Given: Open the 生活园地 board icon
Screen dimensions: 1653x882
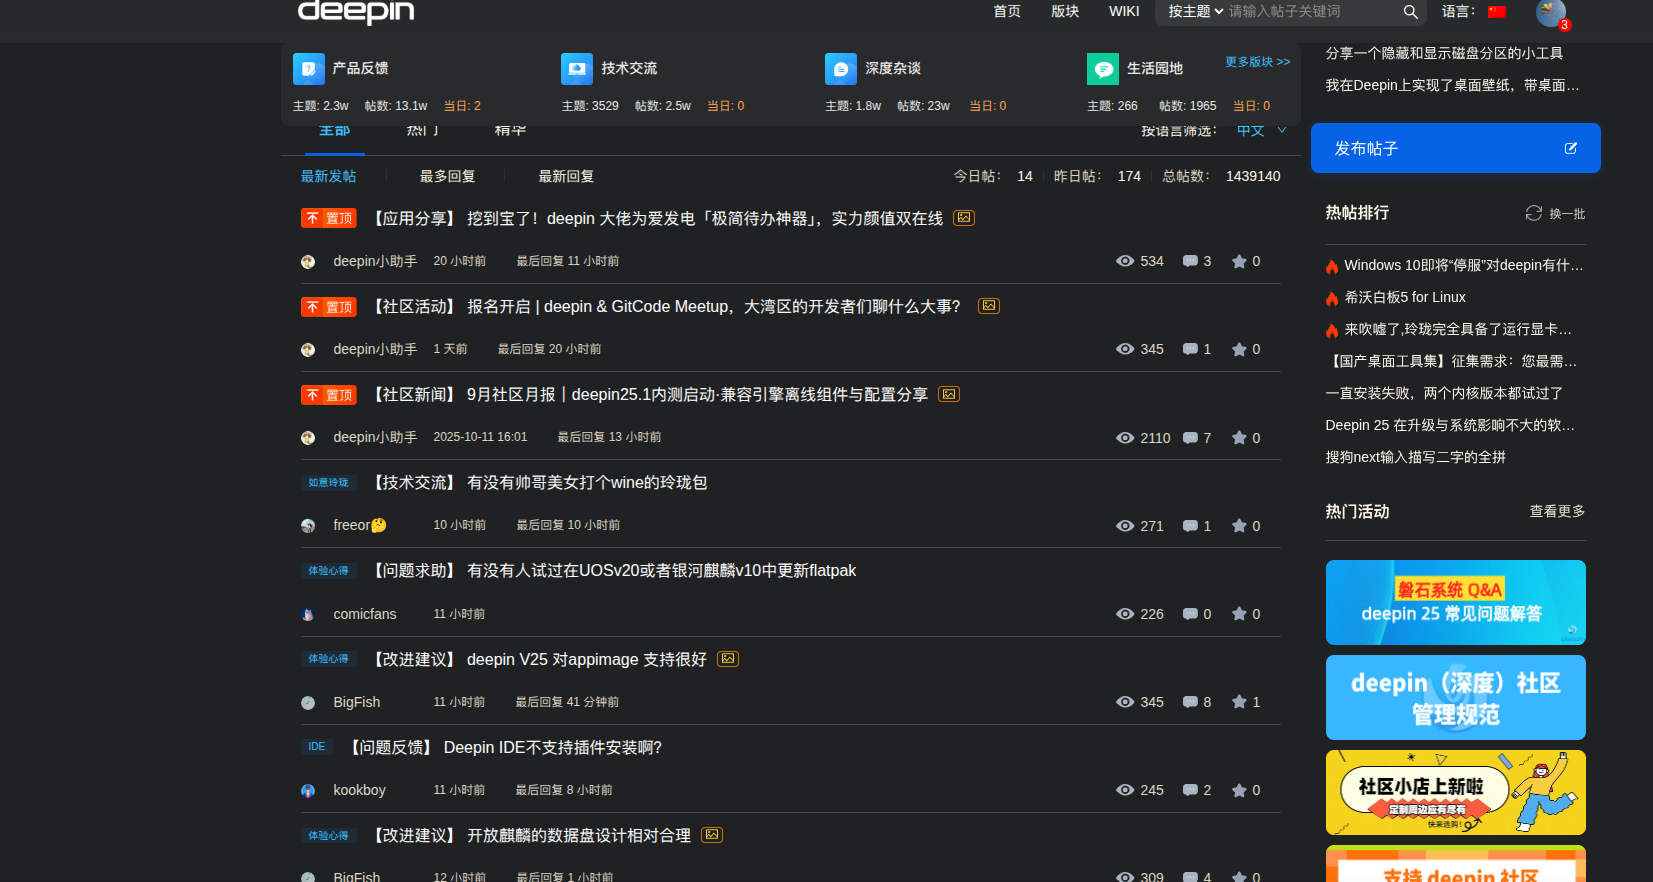Looking at the screenshot, I should [1103, 69].
